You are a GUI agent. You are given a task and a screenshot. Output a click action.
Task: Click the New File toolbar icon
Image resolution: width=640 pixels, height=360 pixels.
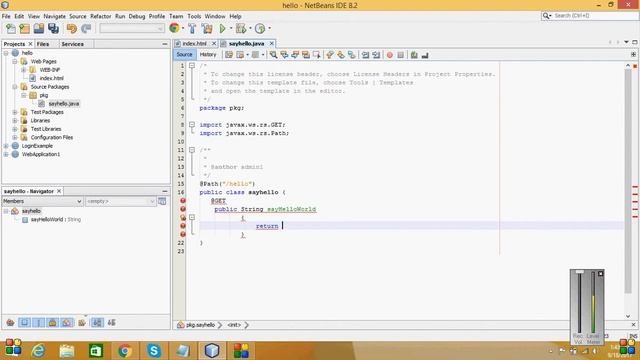(x=11, y=29)
